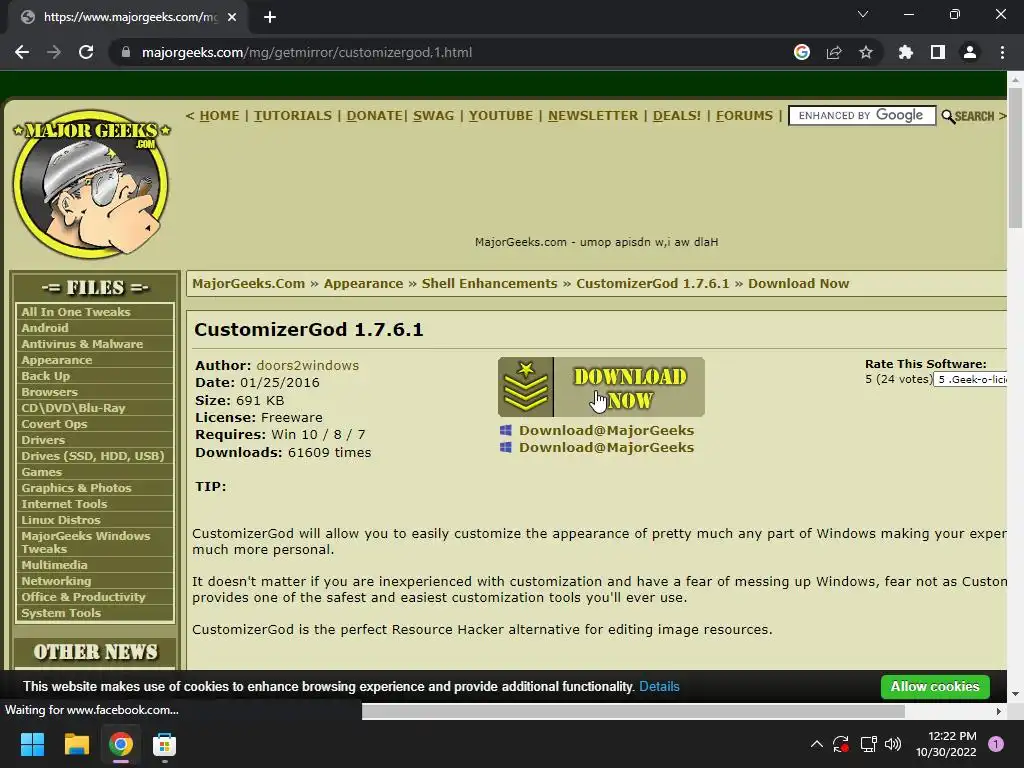The width and height of the screenshot is (1024, 768).
Task: Click the horizontal page scrollbar
Action: (633, 711)
